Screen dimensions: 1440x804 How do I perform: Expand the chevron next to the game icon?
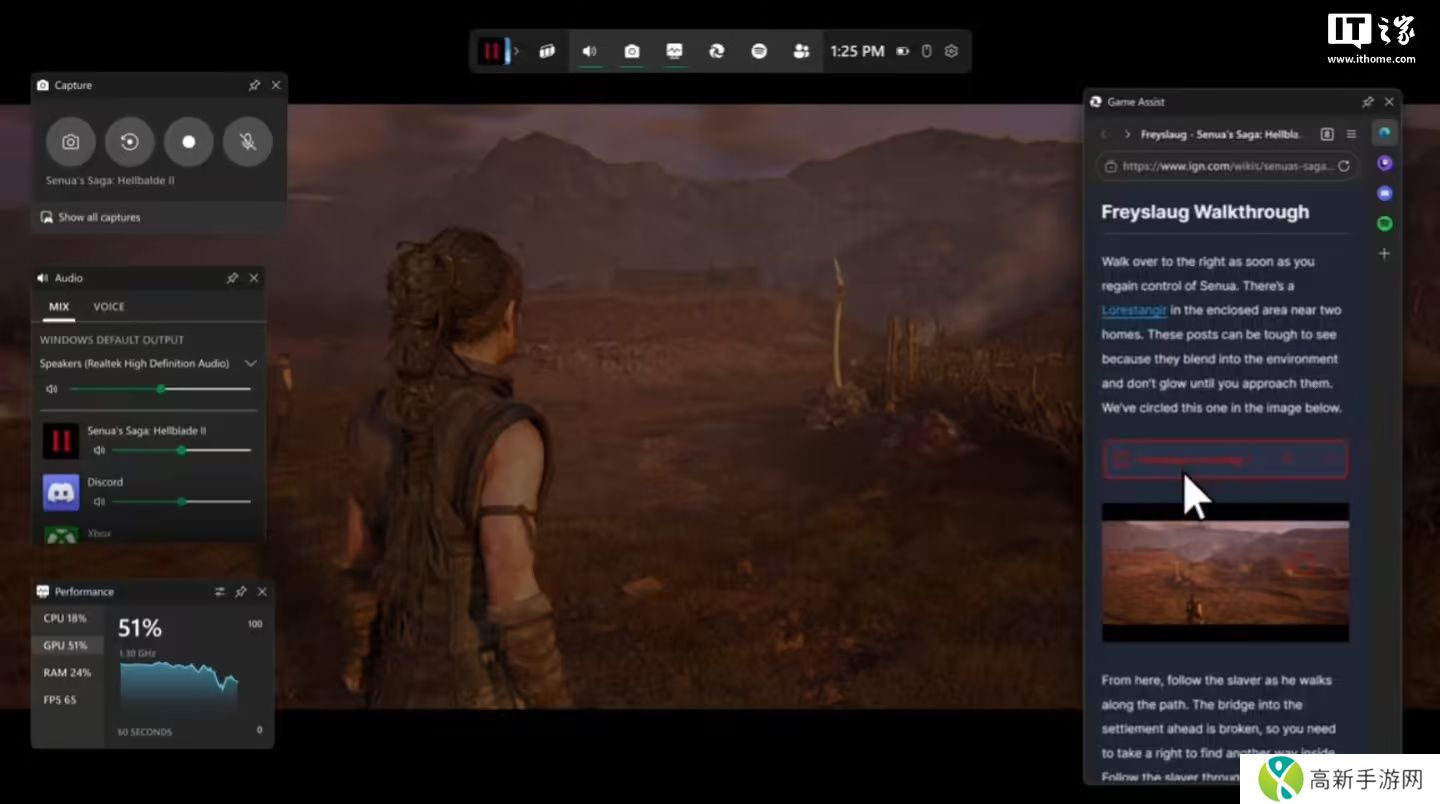tap(517, 51)
